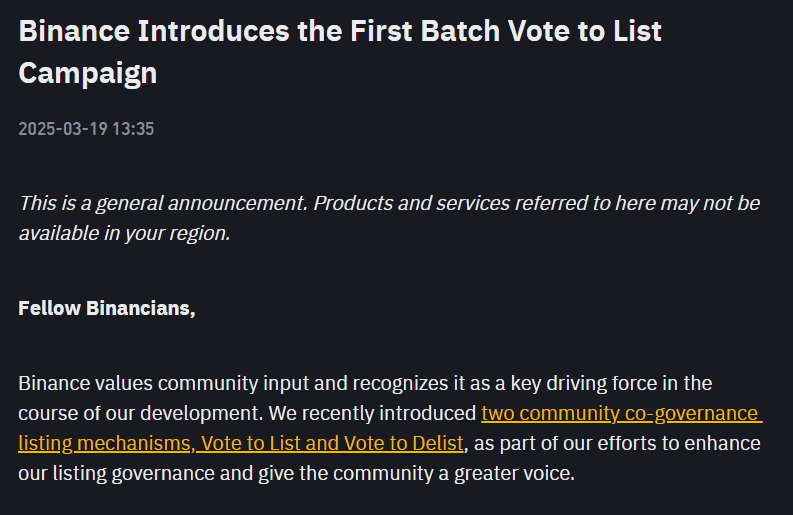Click 'course of our development.' text
This screenshot has width=793, height=515.
coord(141,413)
